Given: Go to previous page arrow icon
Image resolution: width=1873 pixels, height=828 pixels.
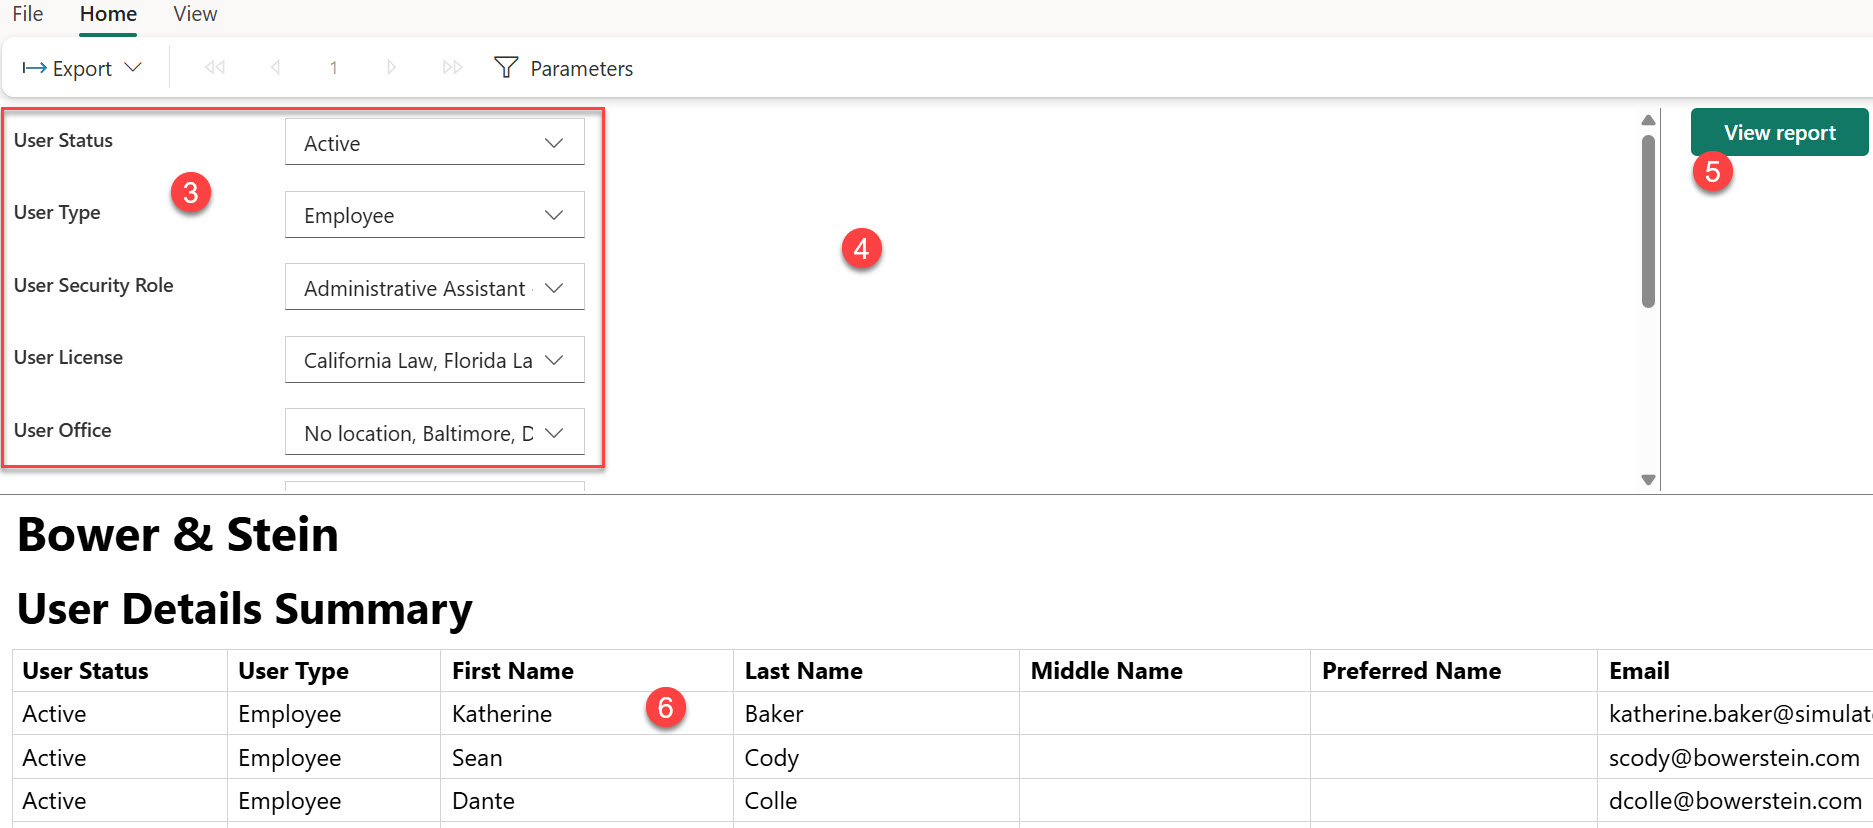Looking at the screenshot, I should [275, 67].
